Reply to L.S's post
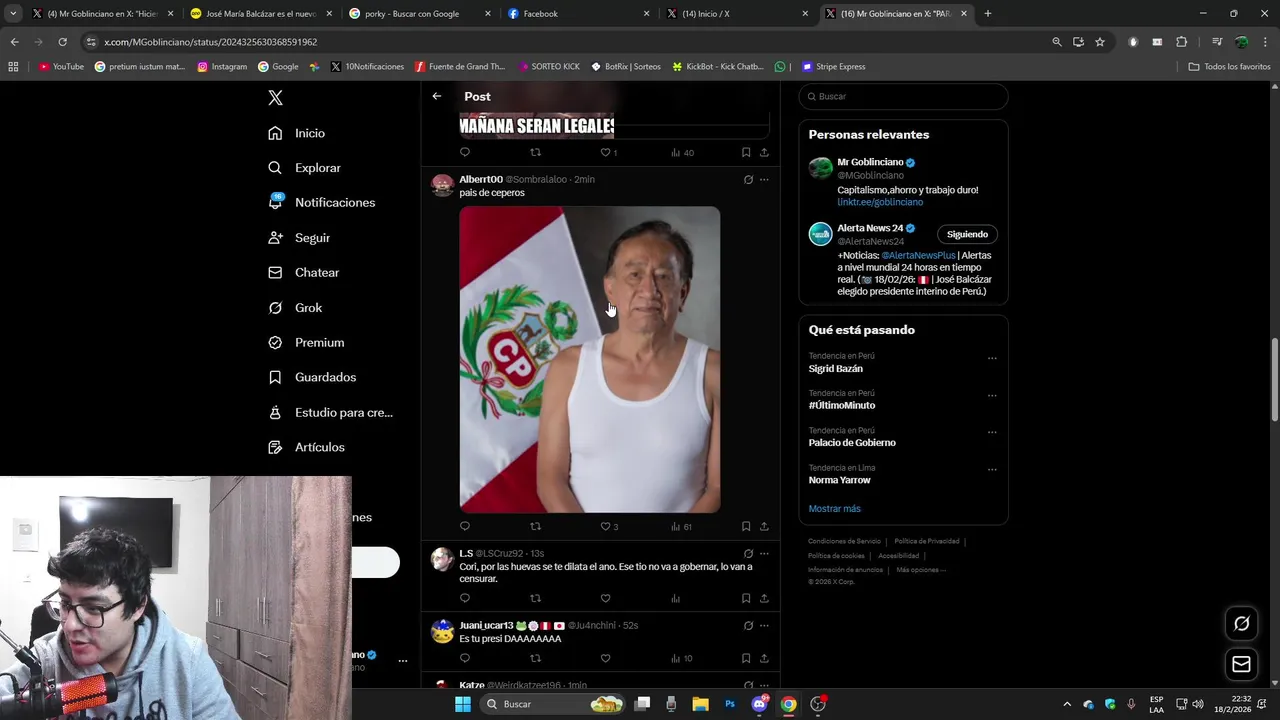Screen dimensions: 1280x720 (x=464, y=598)
